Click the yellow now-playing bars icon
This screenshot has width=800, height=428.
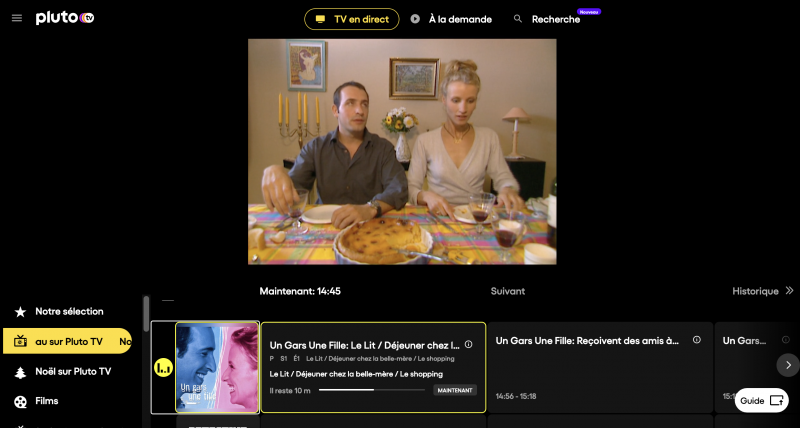163,367
